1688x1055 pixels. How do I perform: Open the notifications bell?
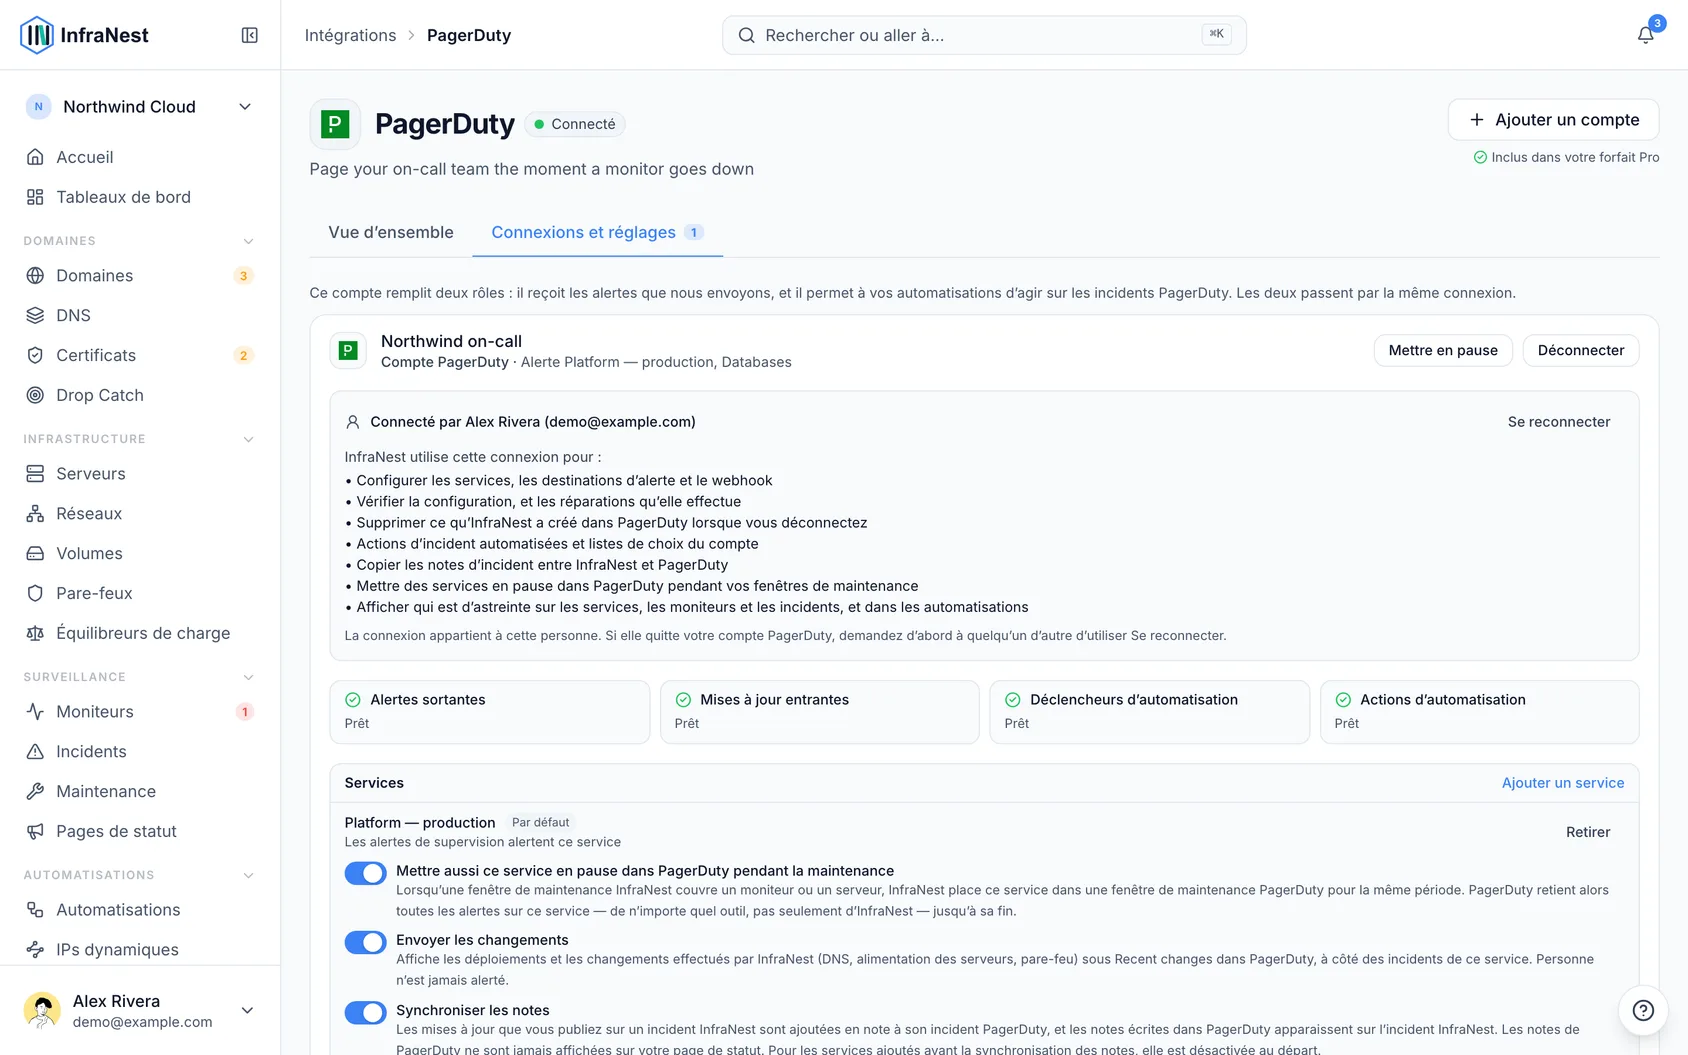click(1645, 35)
